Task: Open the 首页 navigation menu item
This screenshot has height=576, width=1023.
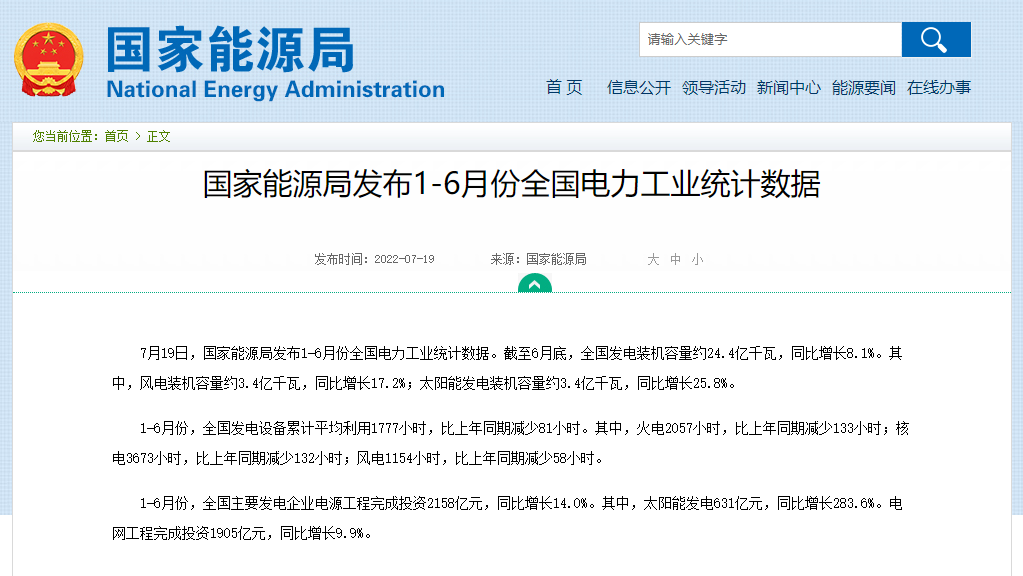Action: pyautogui.click(x=564, y=87)
